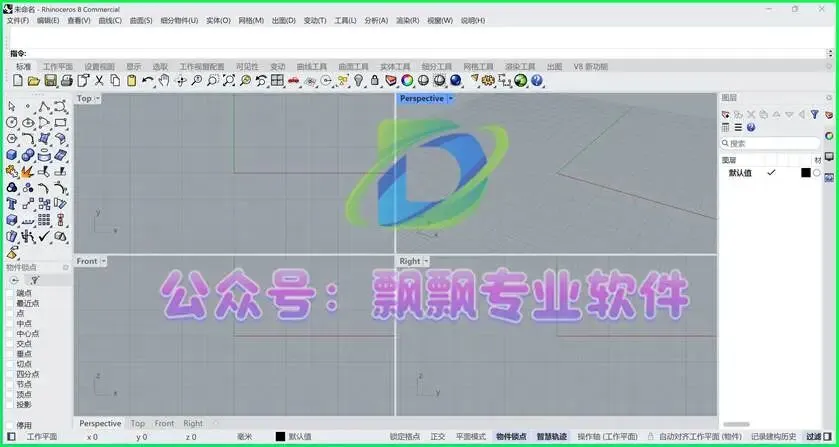Open the Front viewport title dropdown
839x447 pixels.
point(103,261)
